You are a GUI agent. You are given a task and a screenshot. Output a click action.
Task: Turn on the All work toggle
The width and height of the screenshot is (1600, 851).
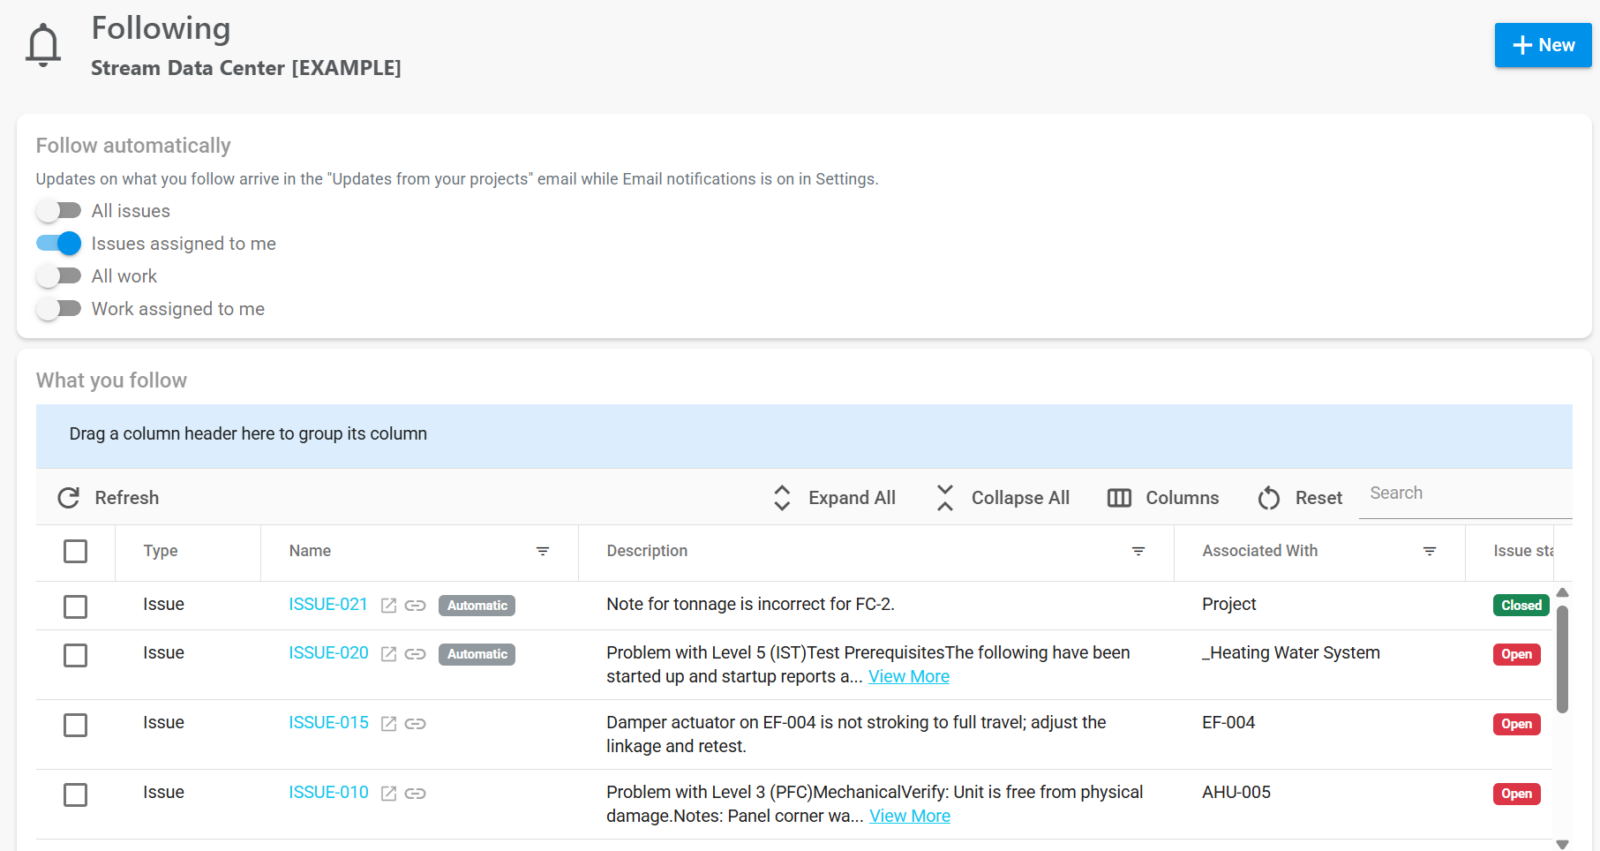coord(58,276)
